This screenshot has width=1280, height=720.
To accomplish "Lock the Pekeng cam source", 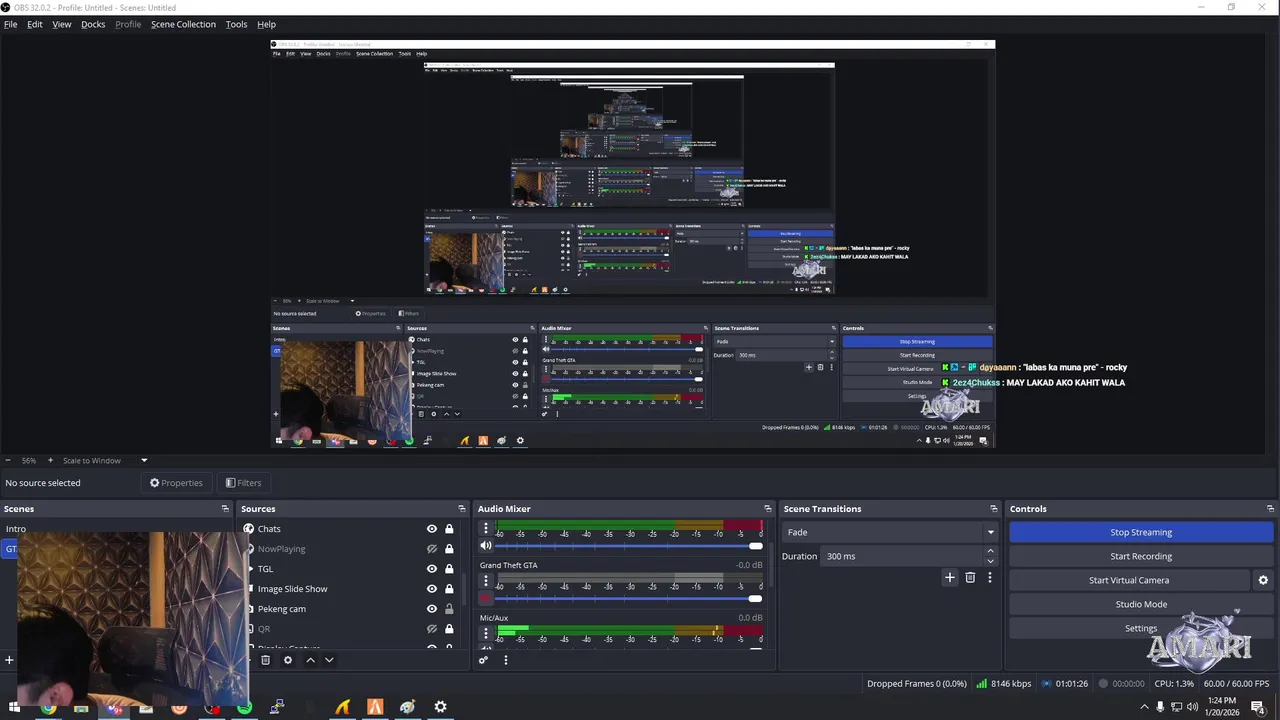I will (449, 609).
